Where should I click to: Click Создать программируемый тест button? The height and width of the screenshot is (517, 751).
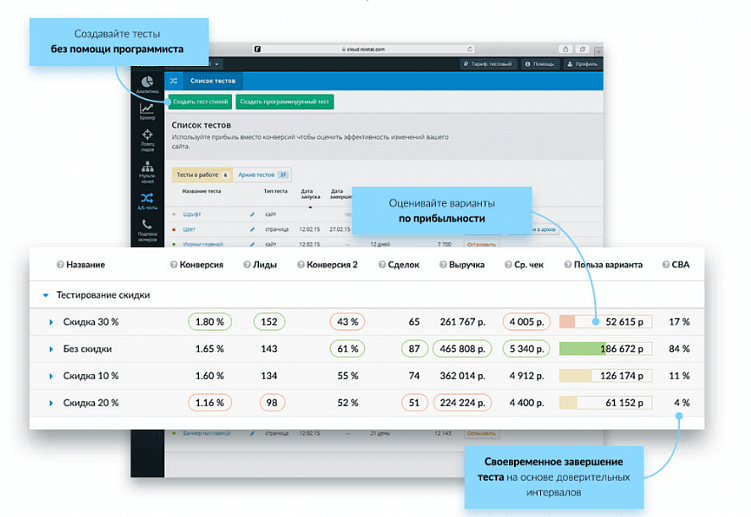coord(284,102)
